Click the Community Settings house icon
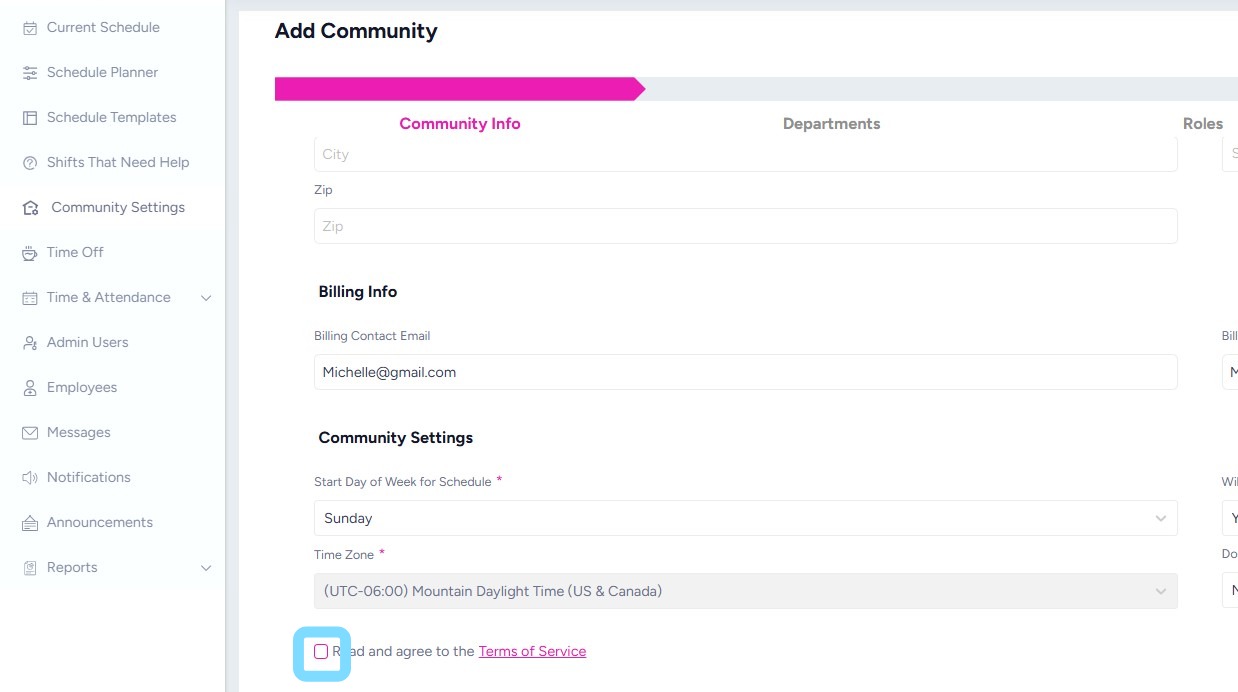The width and height of the screenshot is (1238, 692). click(30, 208)
